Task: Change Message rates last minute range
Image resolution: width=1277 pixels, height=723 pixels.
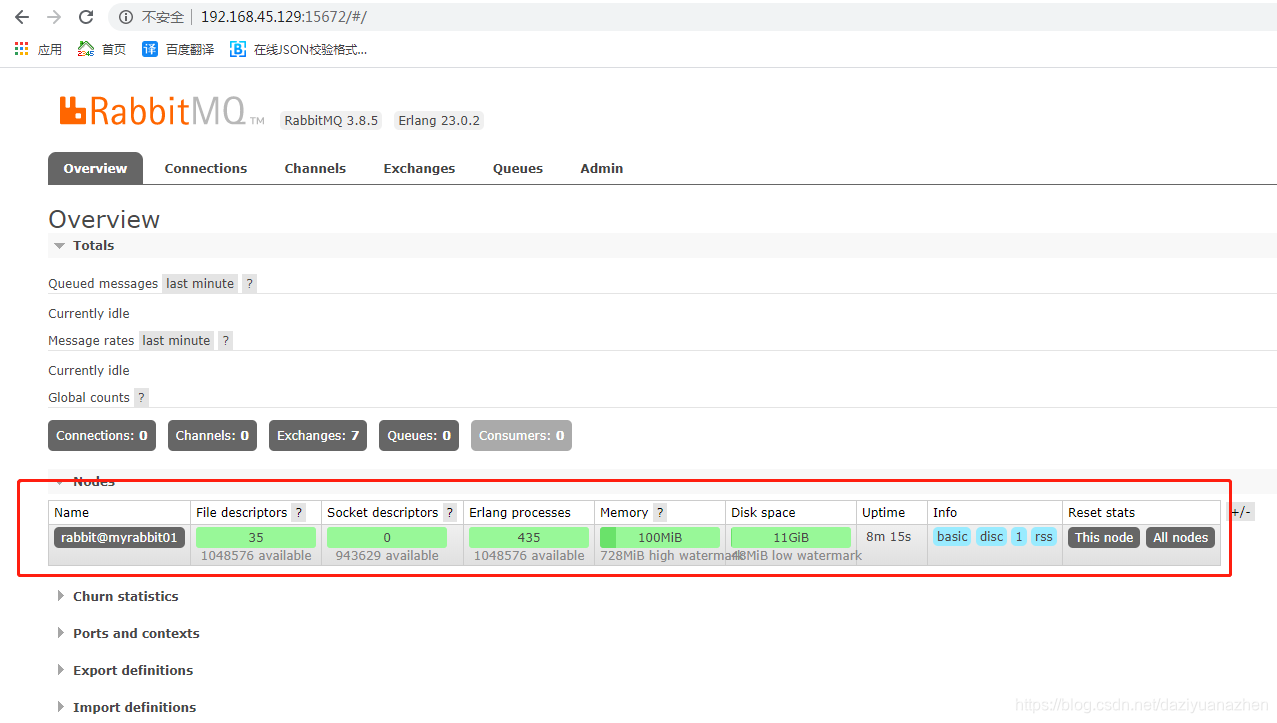Action: (176, 341)
